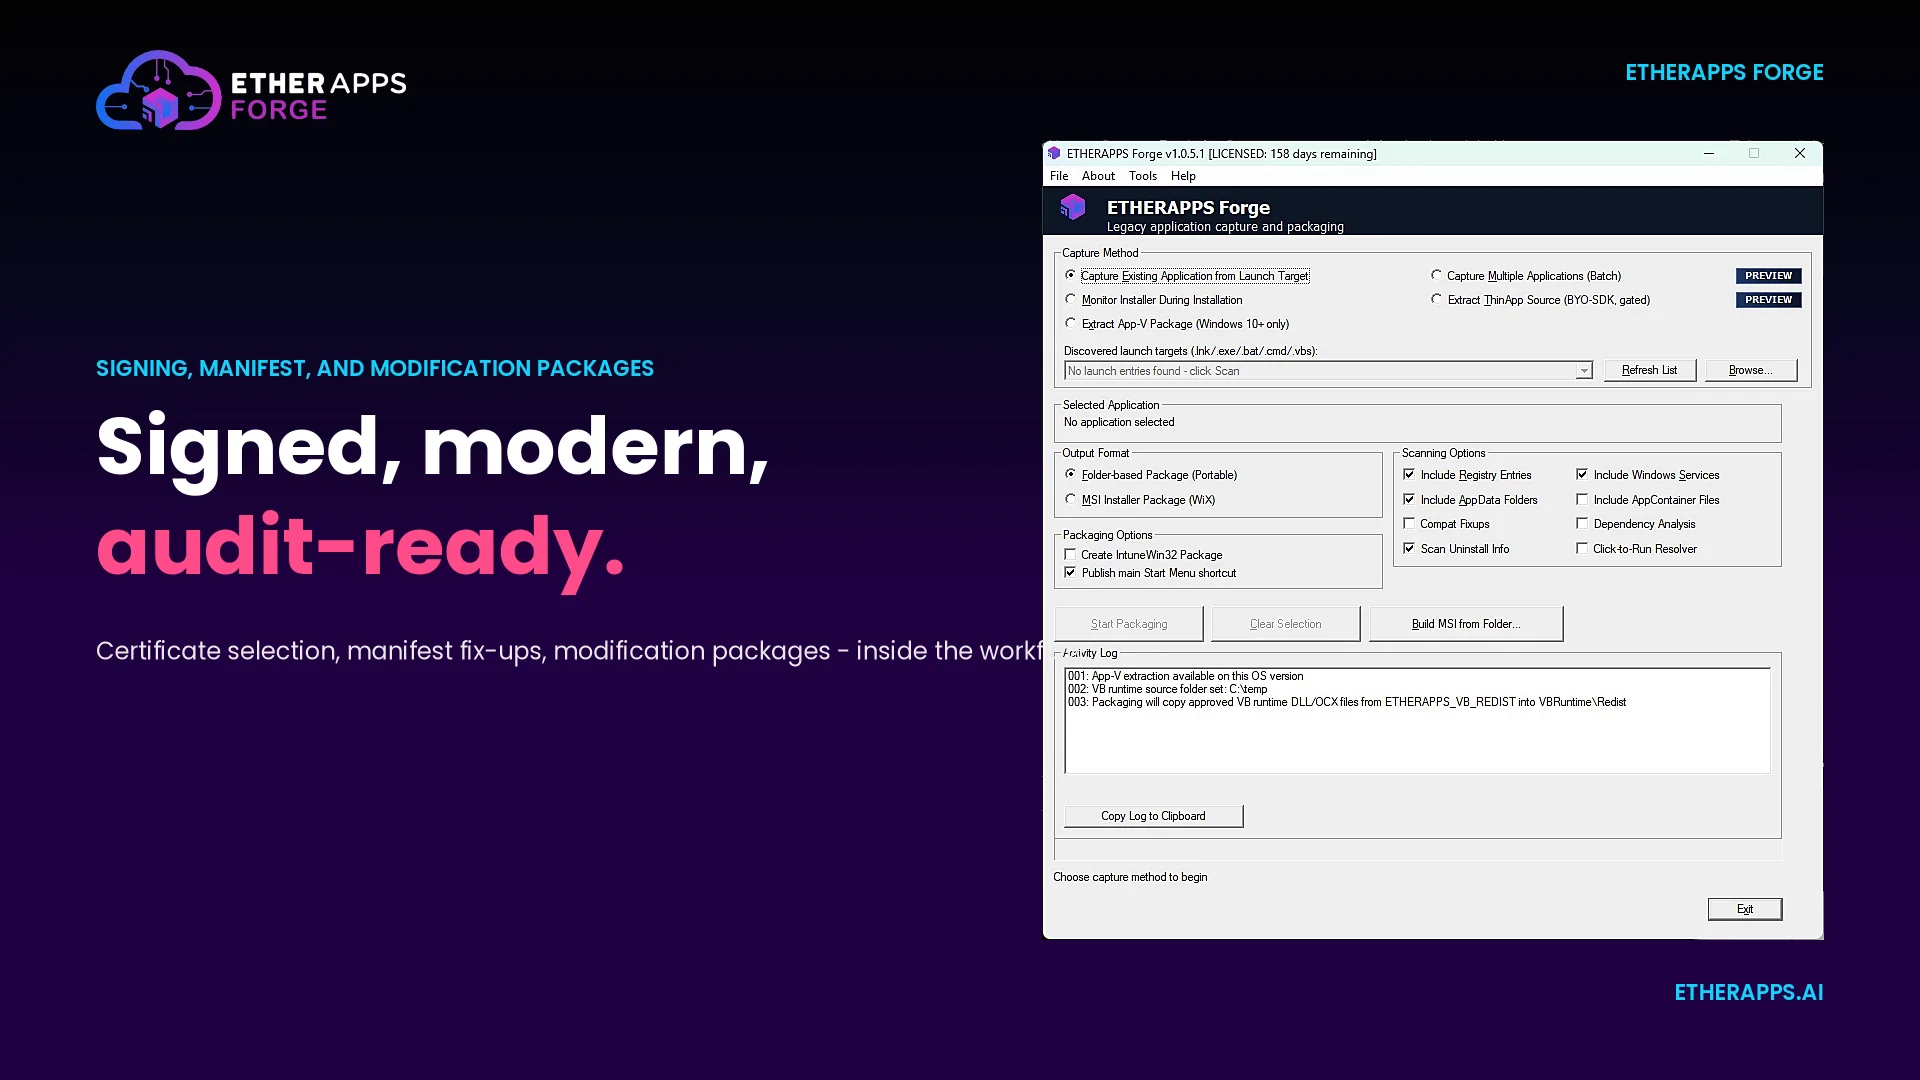Image resolution: width=1920 pixels, height=1080 pixels.
Task: Click the Start Packaging button
Action: point(1129,624)
